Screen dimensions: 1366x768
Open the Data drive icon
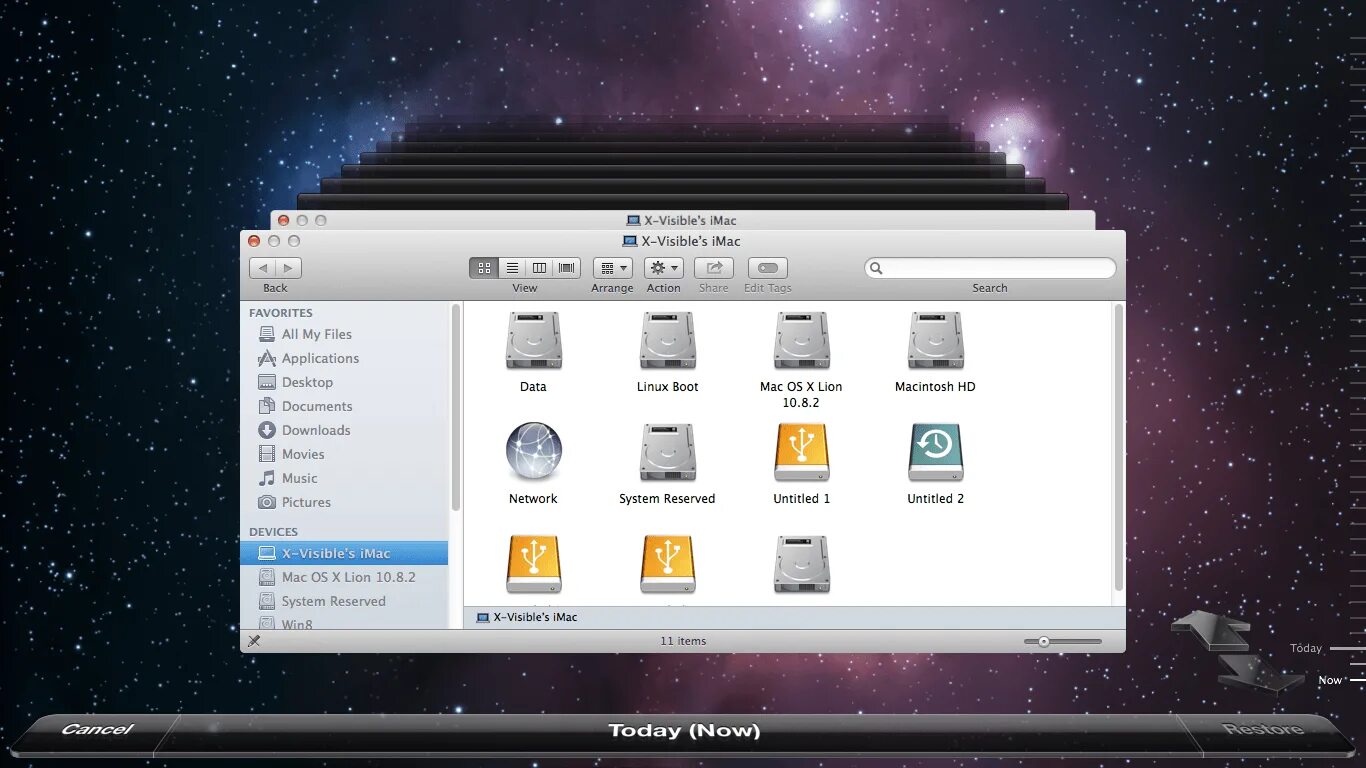534,341
